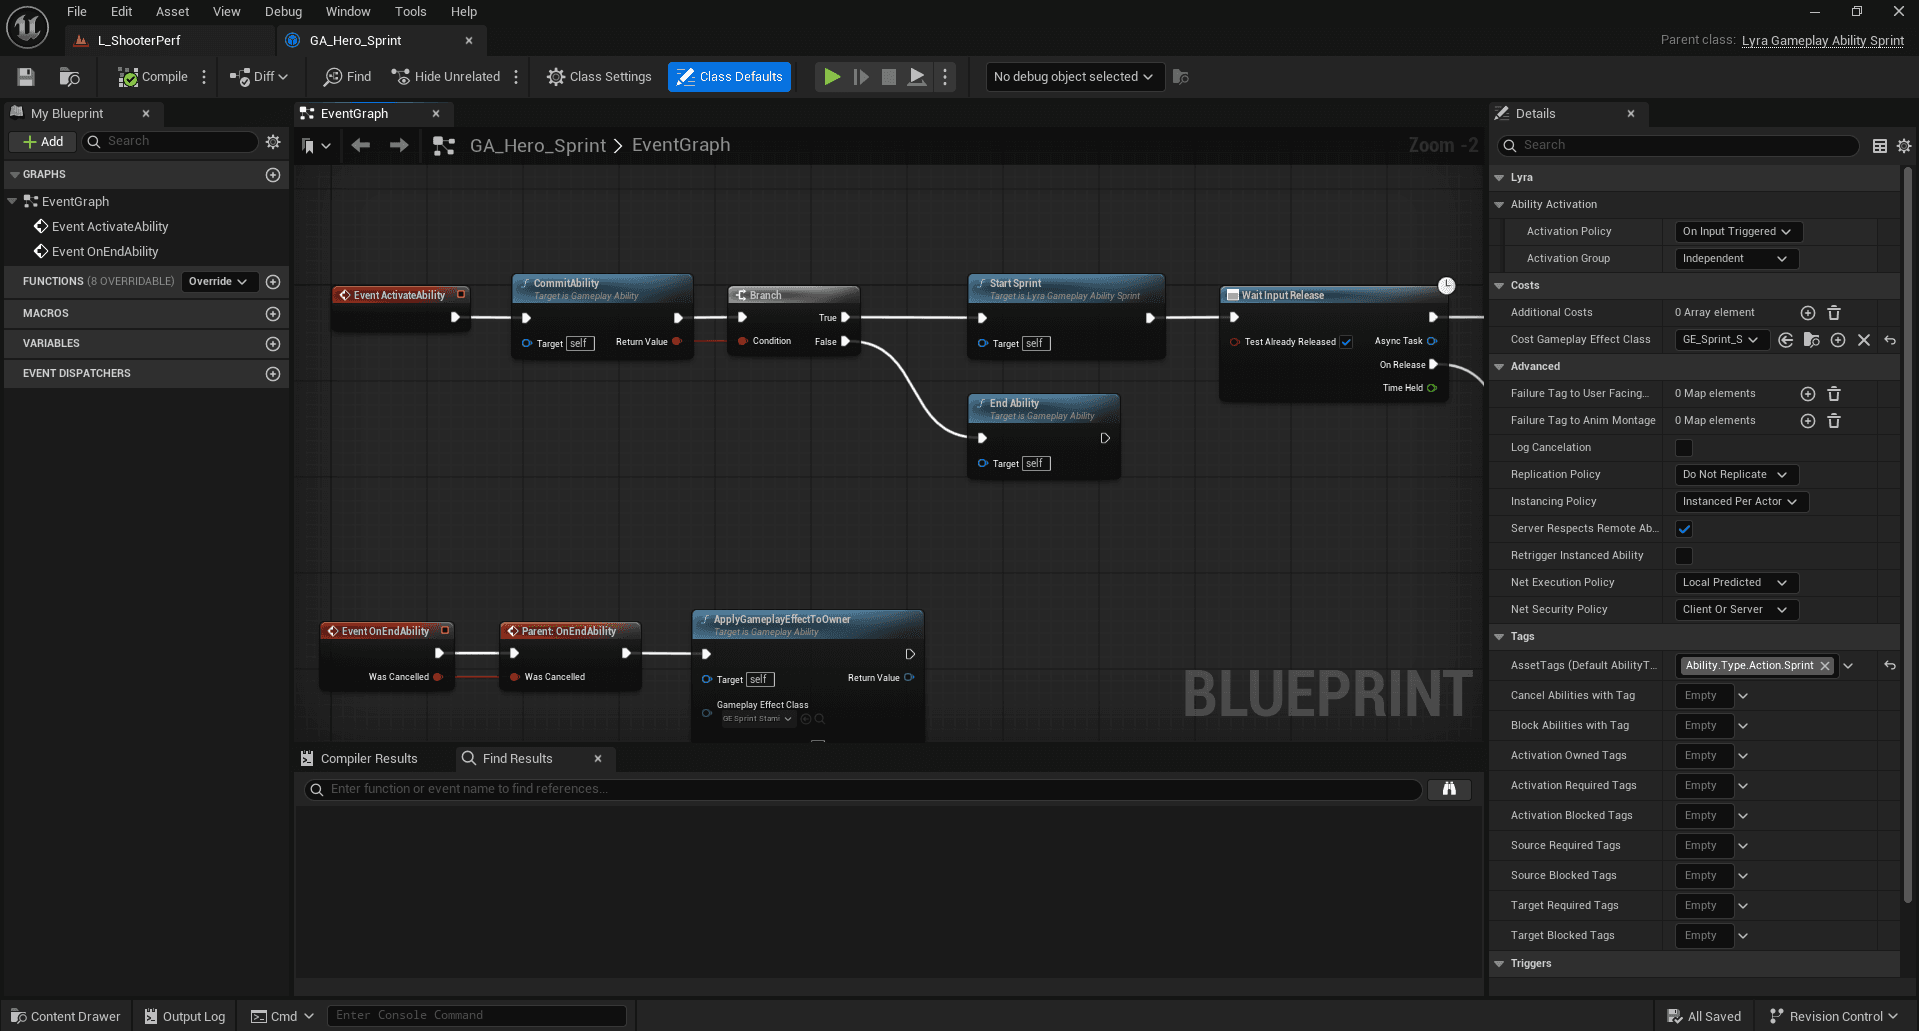1919x1031 pixels.
Task: Toggle Test Already Released checkbox
Action: coord(1346,342)
